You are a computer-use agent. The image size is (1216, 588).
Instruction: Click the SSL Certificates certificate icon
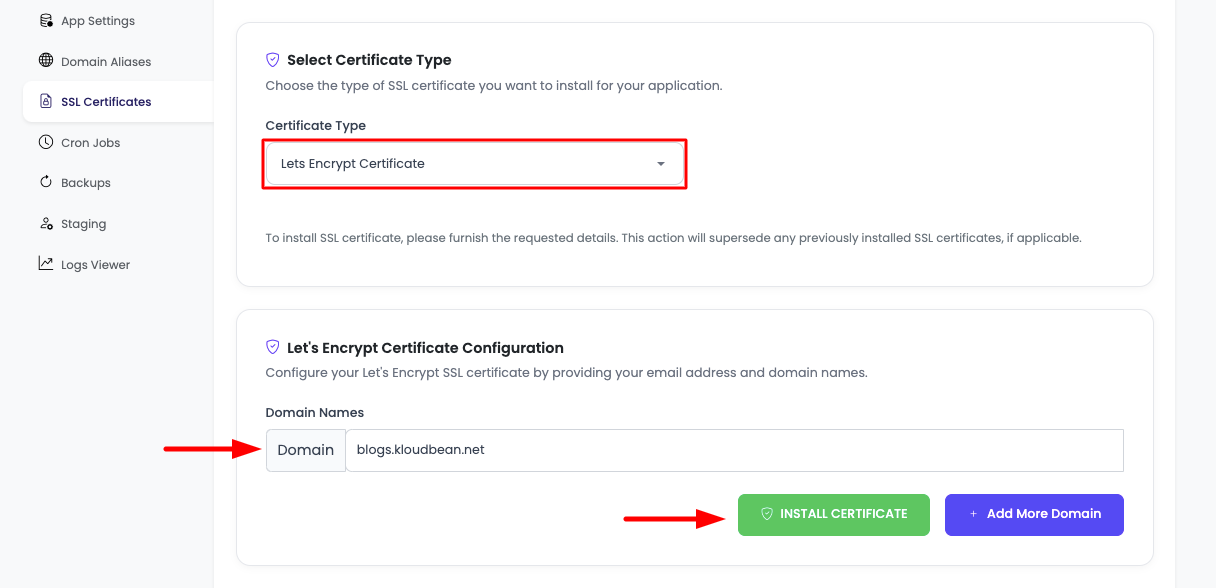click(45, 101)
